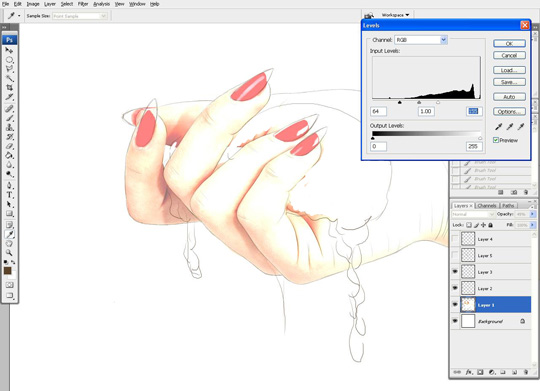Select the Hand tool

(9, 244)
